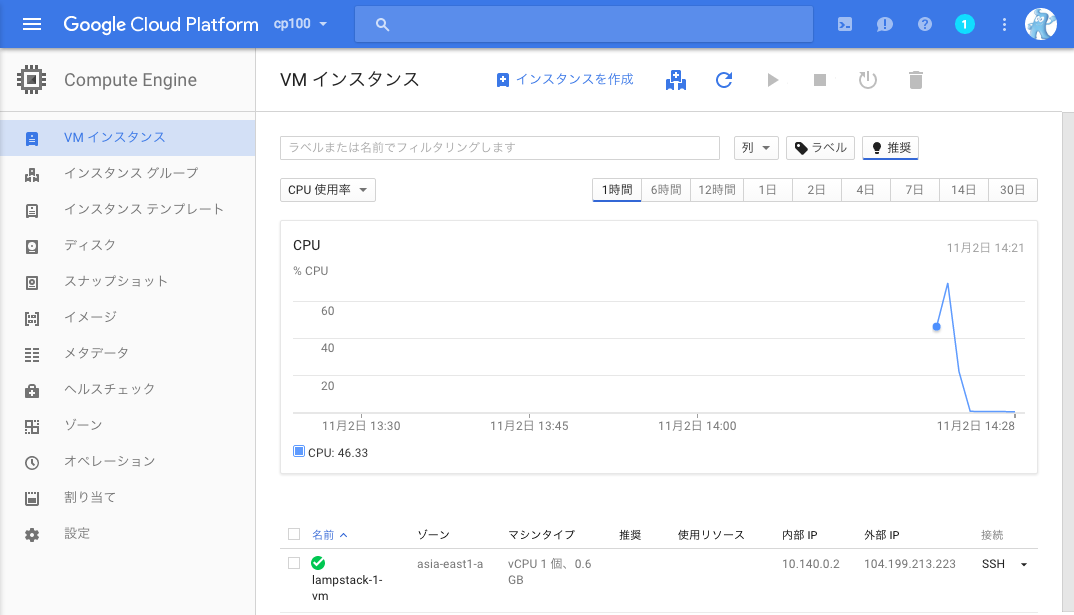1074x615 pixels.
Task: Click the create instance group icon
Action: [675, 79]
